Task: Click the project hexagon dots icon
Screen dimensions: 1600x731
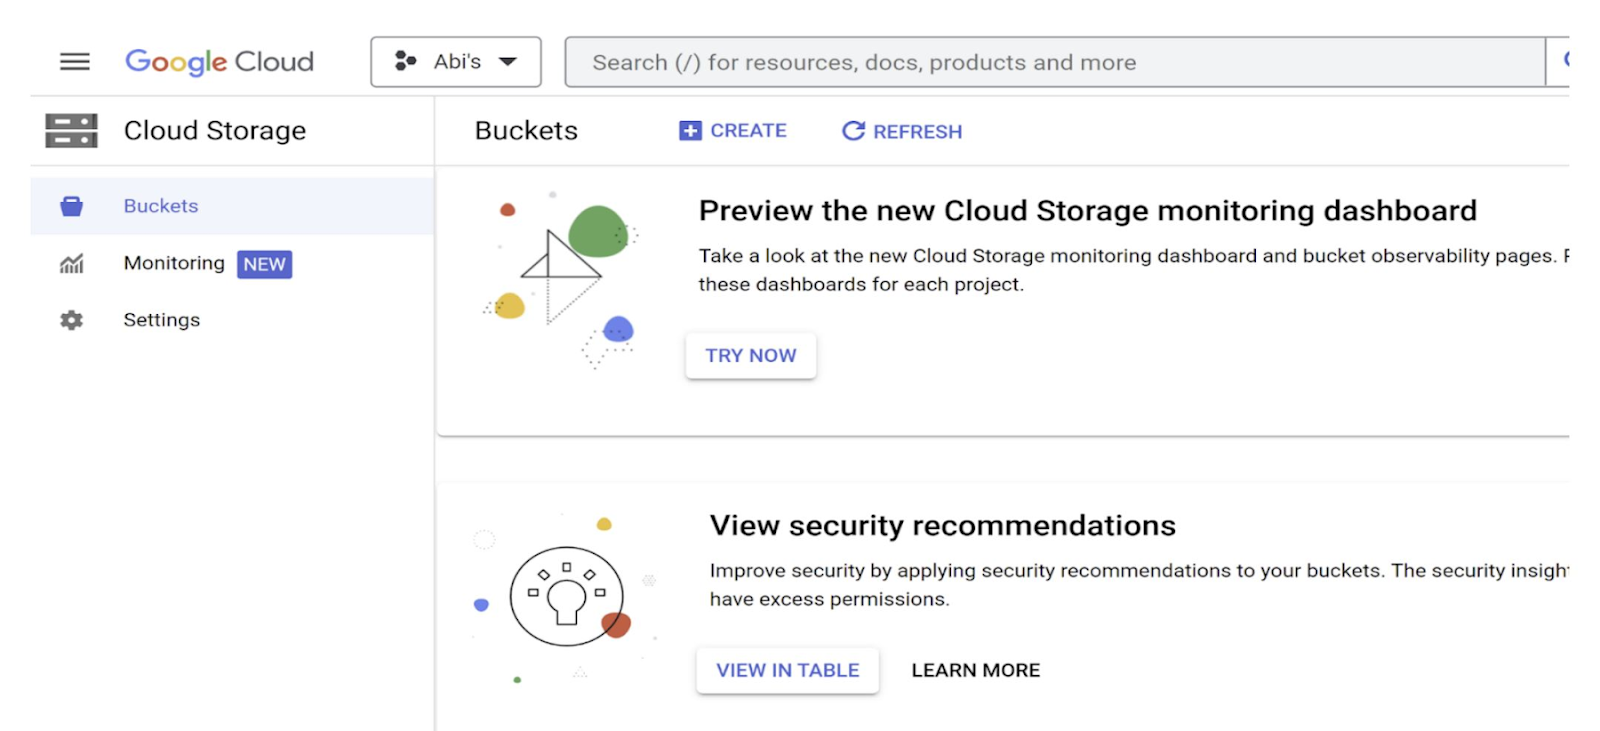Action: pos(405,62)
